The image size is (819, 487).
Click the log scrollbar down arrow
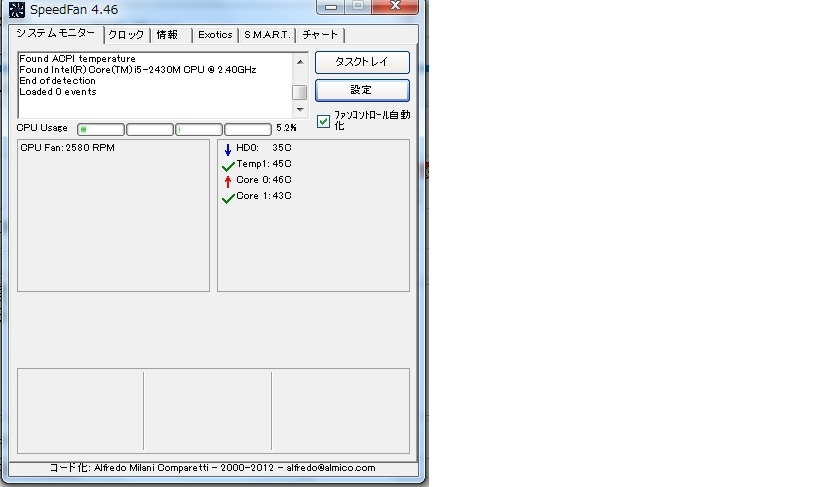pyautogui.click(x=300, y=109)
